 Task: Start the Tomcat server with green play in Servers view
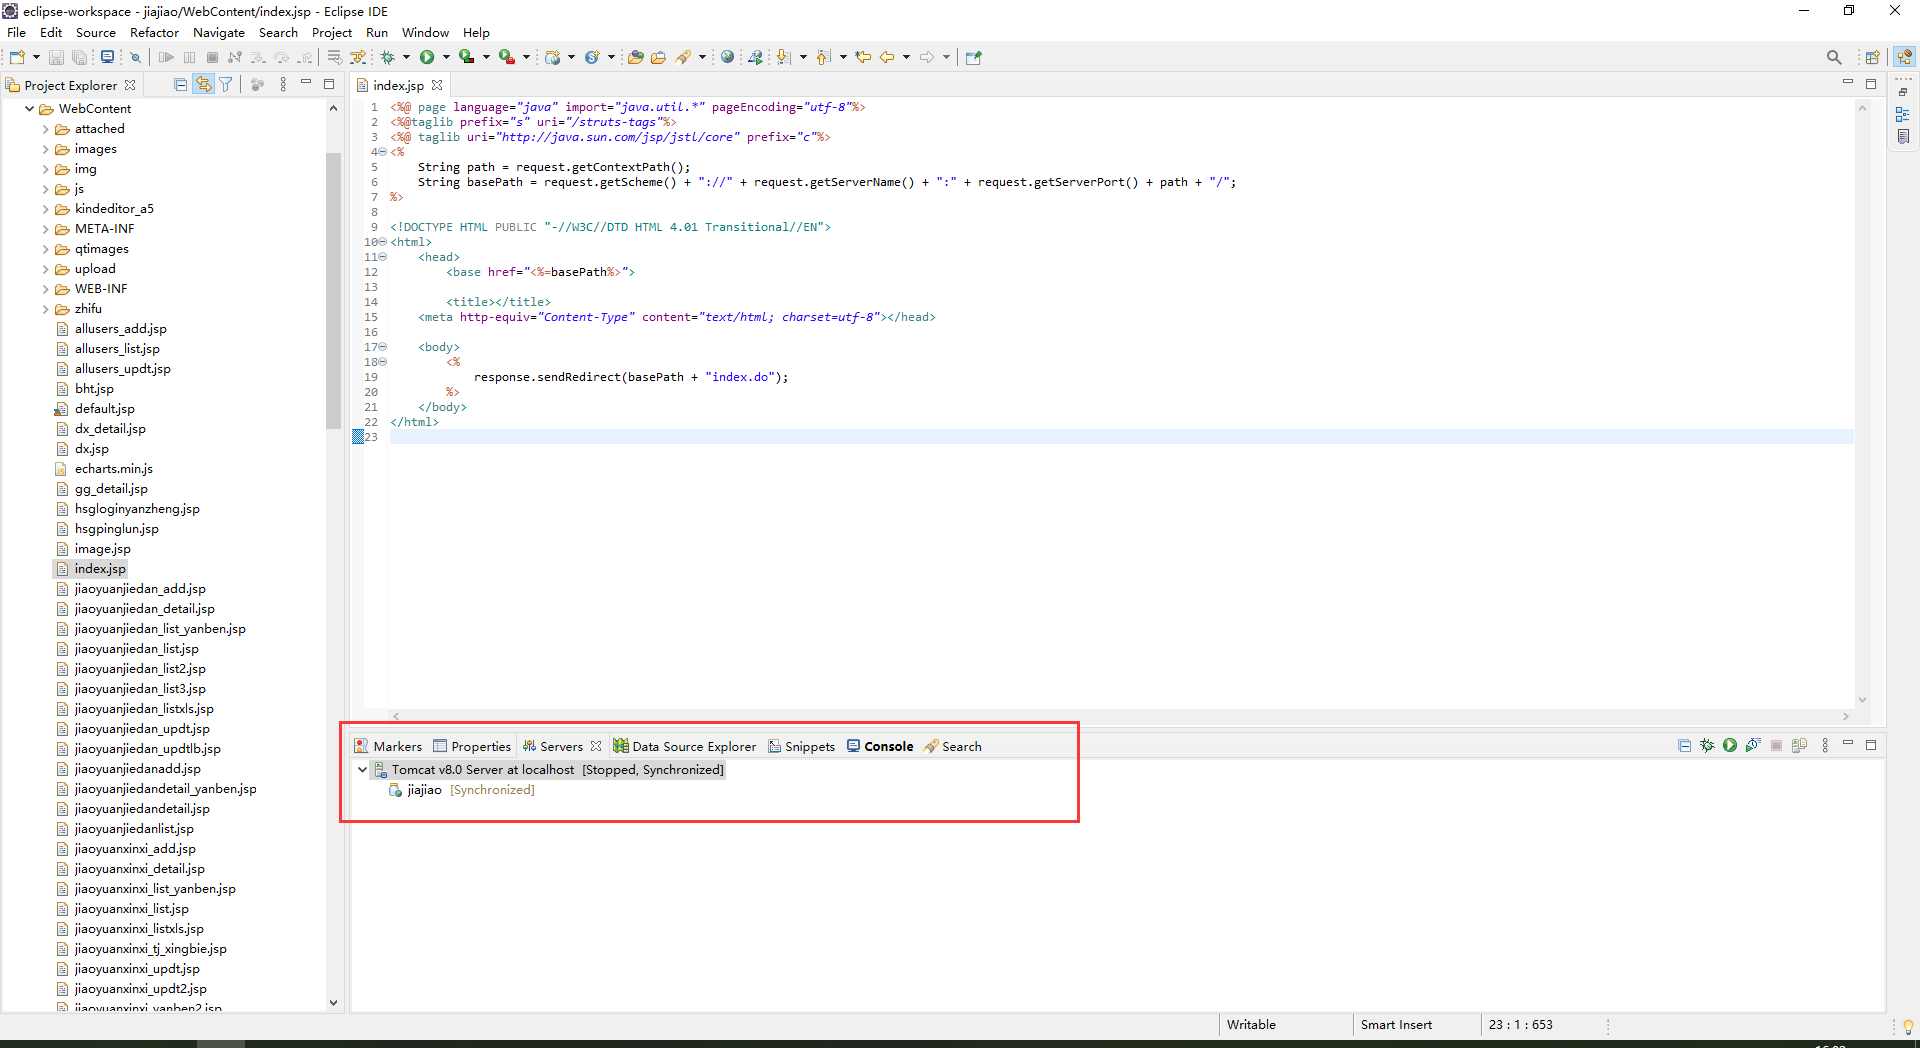[x=1730, y=745]
